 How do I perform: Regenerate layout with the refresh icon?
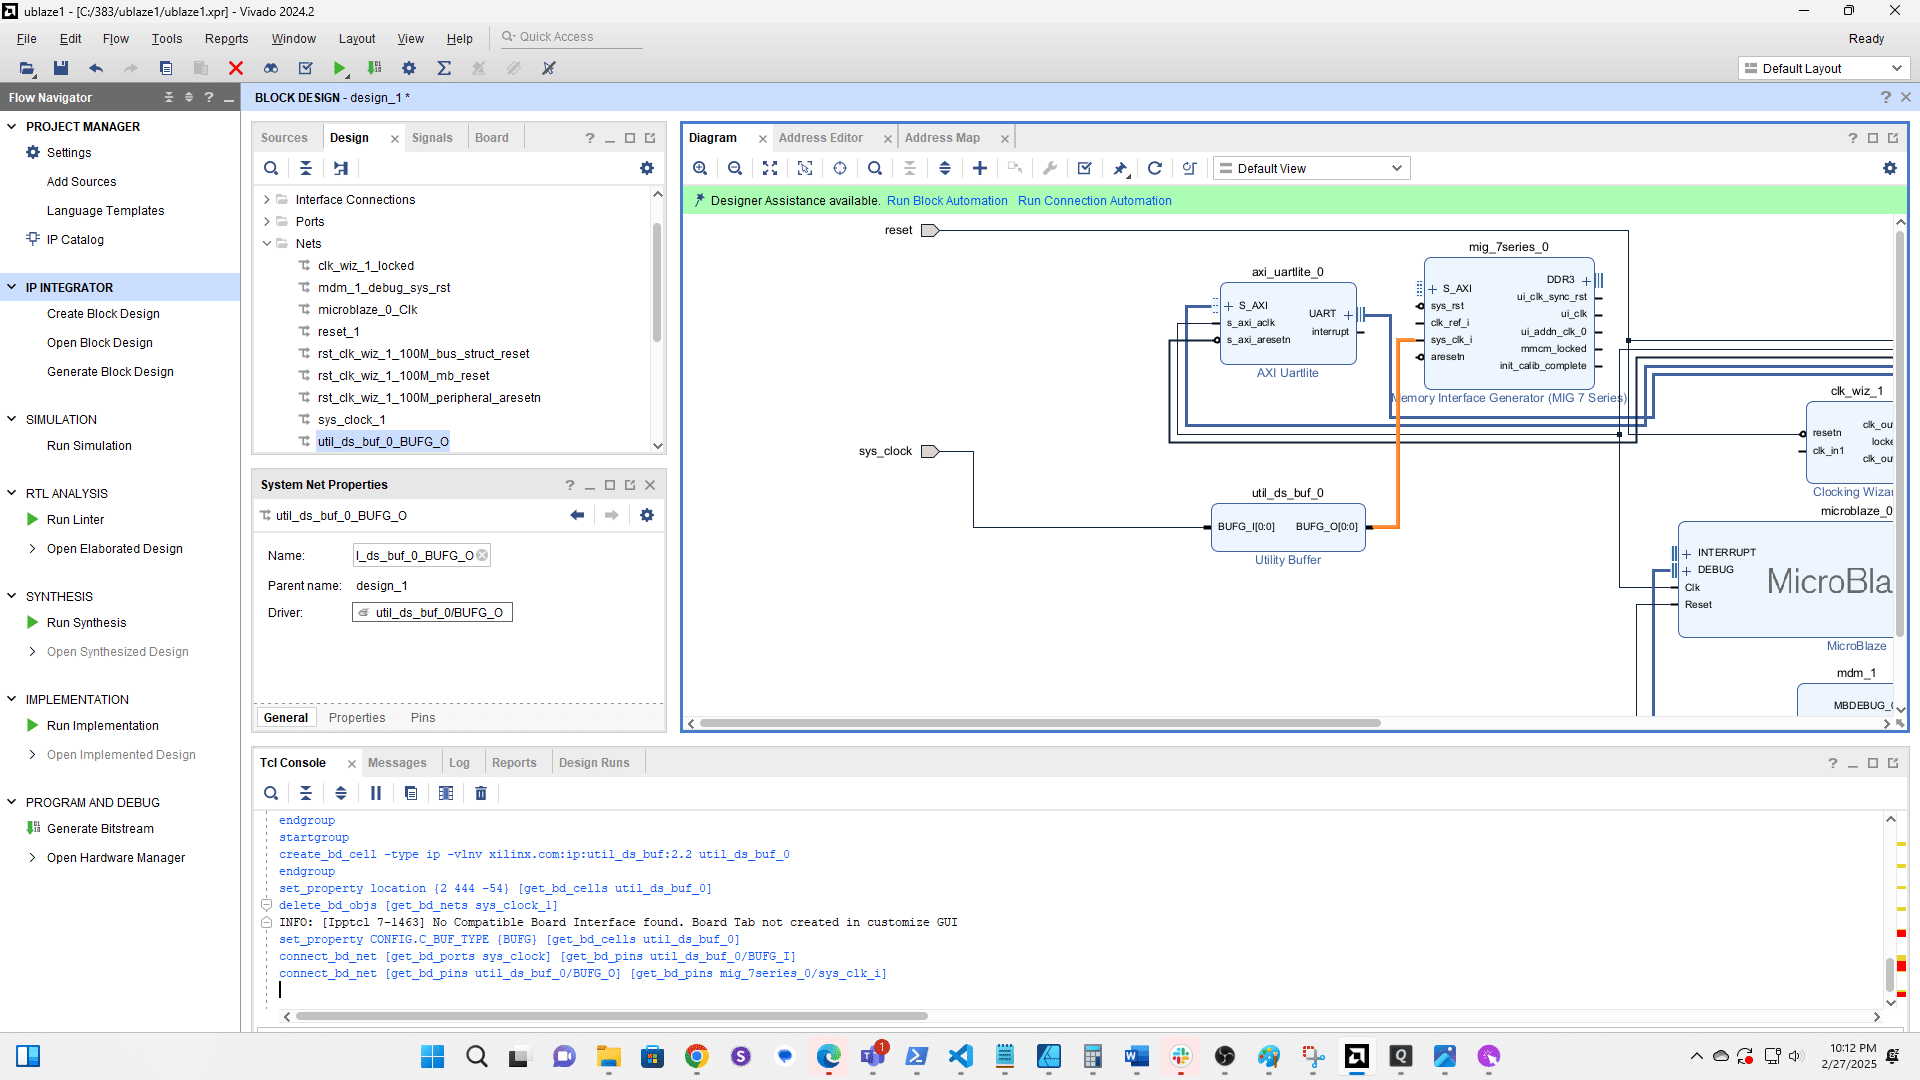click(1155, 168)
